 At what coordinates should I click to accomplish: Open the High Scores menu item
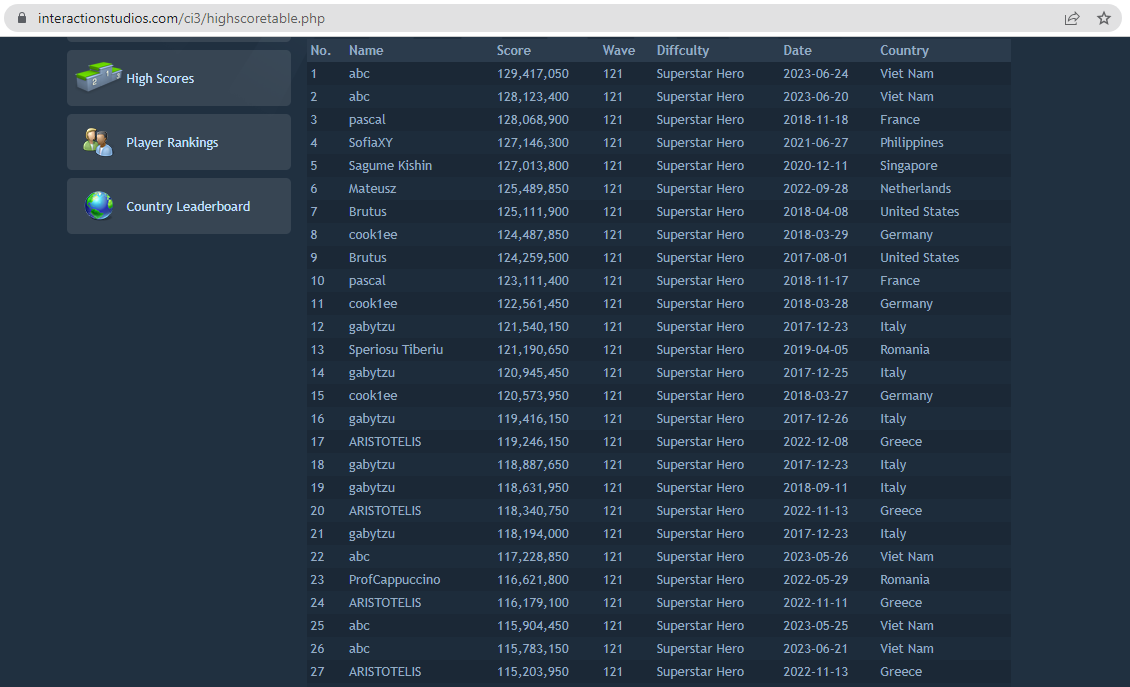(160, 79)
